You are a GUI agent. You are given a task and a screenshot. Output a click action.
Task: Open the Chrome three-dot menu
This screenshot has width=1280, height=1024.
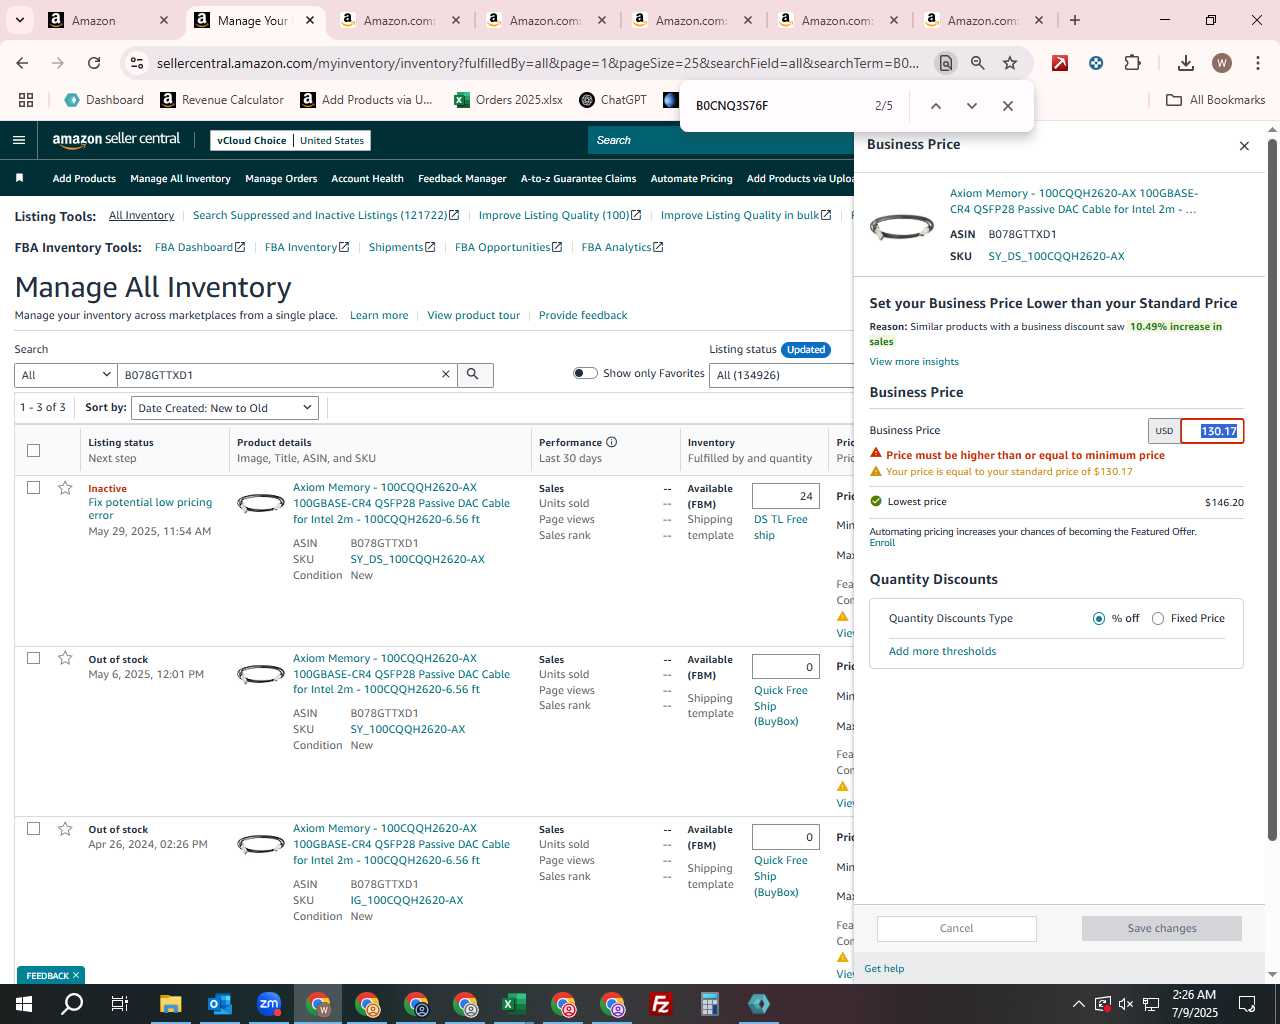1257,63
